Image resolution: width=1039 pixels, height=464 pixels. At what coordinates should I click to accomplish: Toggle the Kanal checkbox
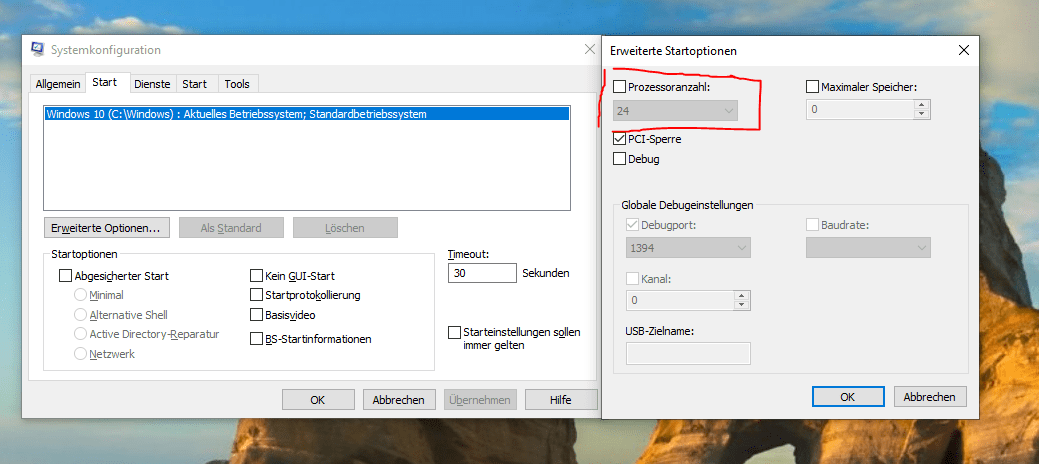coord(632,278)
